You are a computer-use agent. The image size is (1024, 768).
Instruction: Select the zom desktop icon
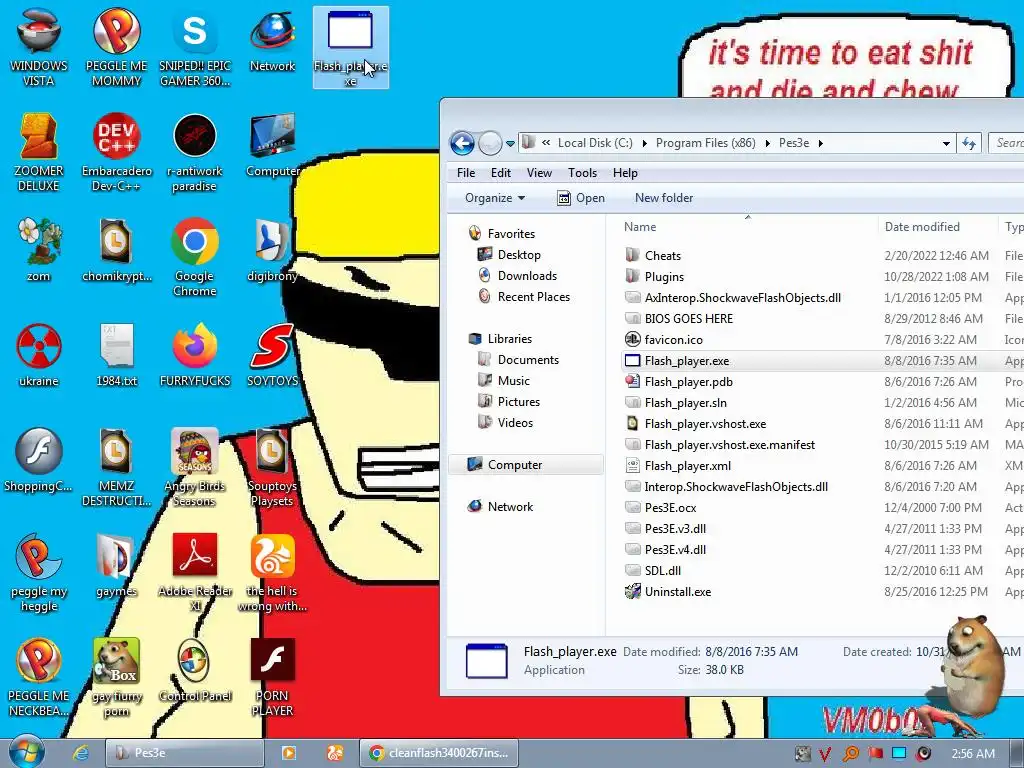(39, 249)
